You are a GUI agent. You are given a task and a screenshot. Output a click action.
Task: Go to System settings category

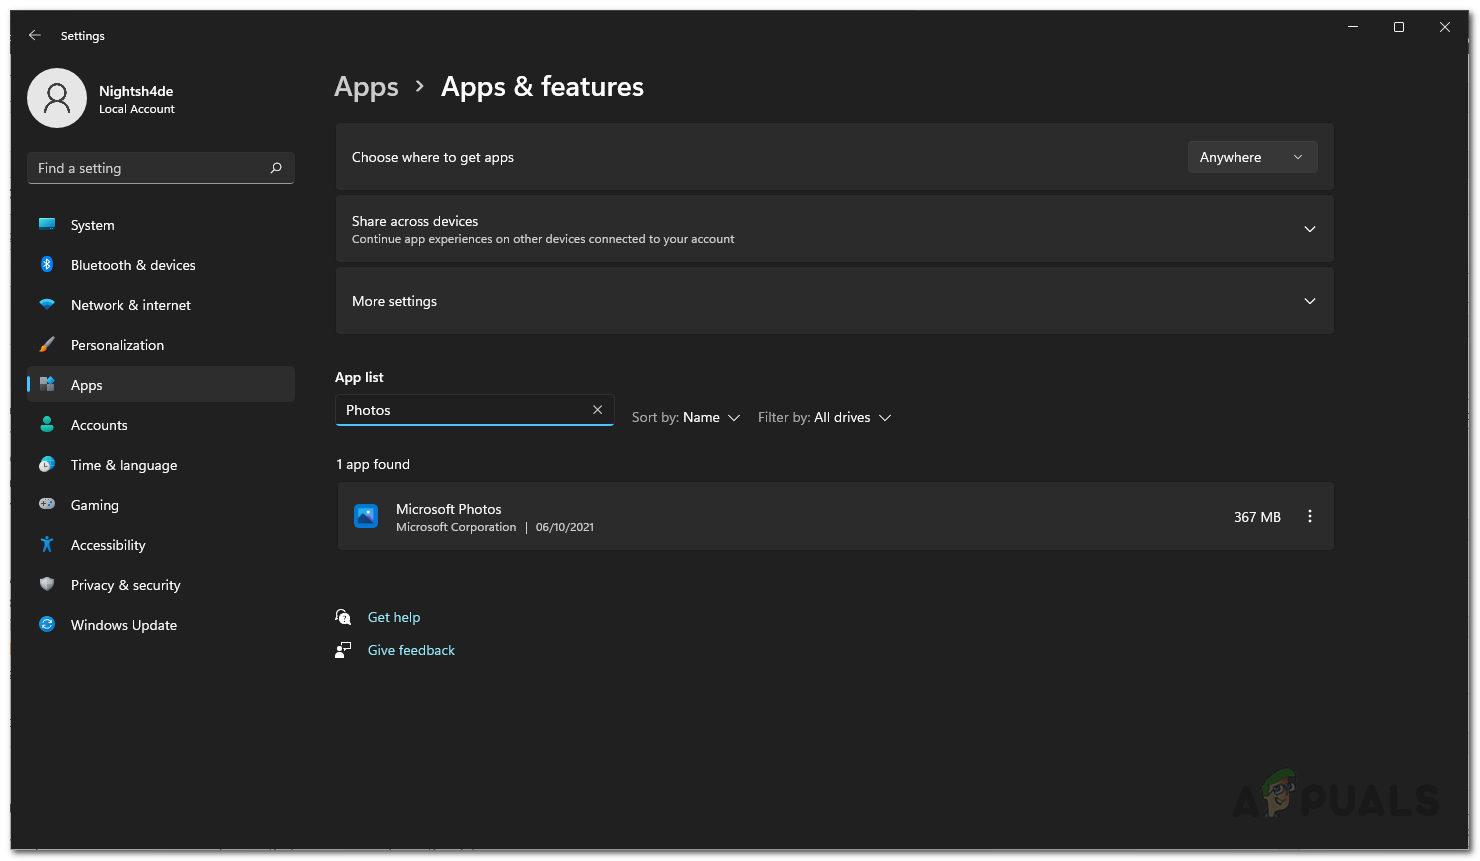click(x=93, y=225)
